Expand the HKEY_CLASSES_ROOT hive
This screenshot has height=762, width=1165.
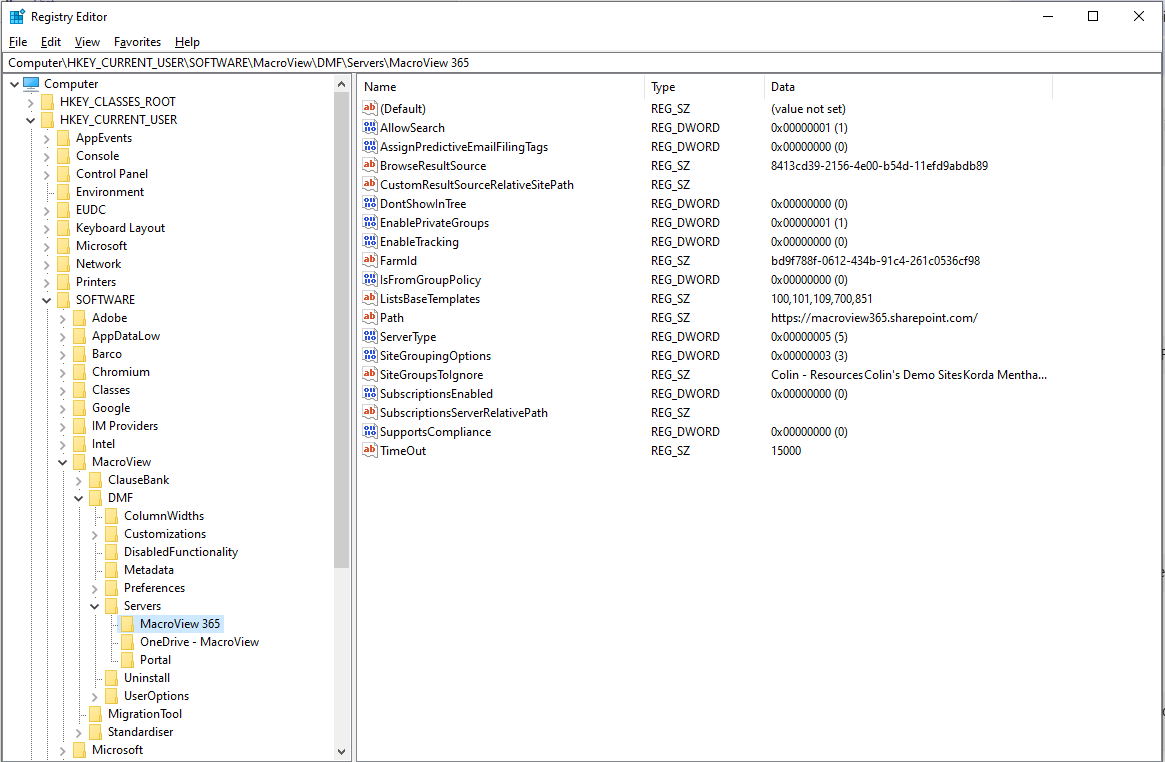(x=30, y=102)
